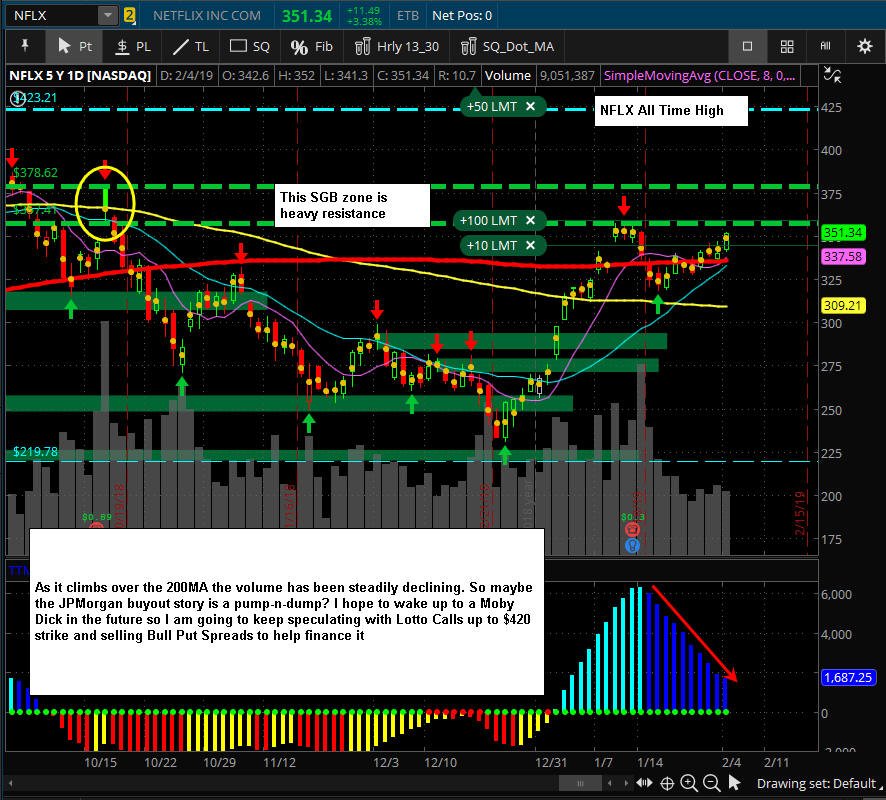Image resolution: width=886 pixels, height=800 pixels.
Task: Pin the drawing toolbar with pushpin icon
Action: click(25, 46)
